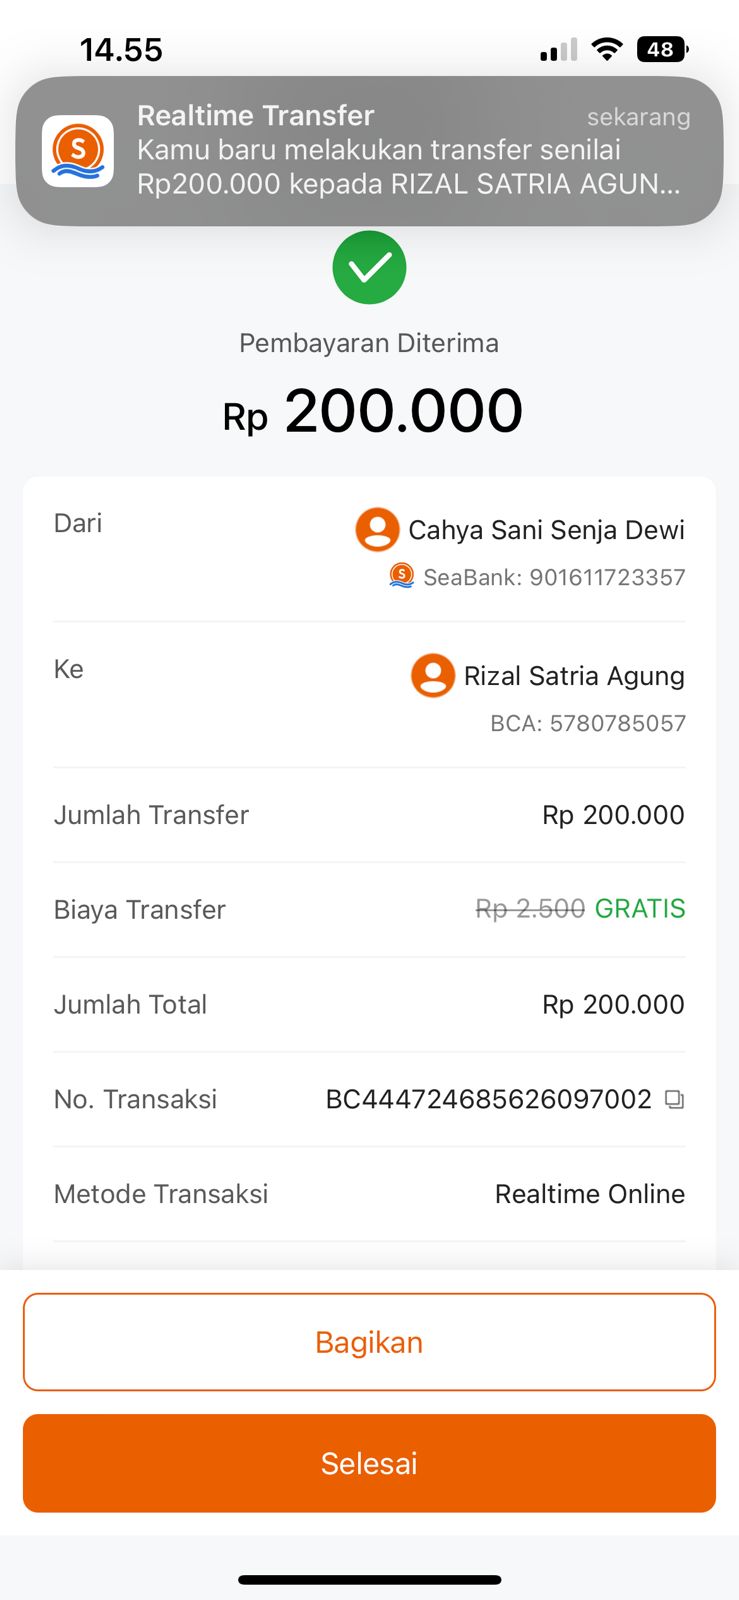
Task: Tap the green success checkmark icon
Action: click(369, 267)
